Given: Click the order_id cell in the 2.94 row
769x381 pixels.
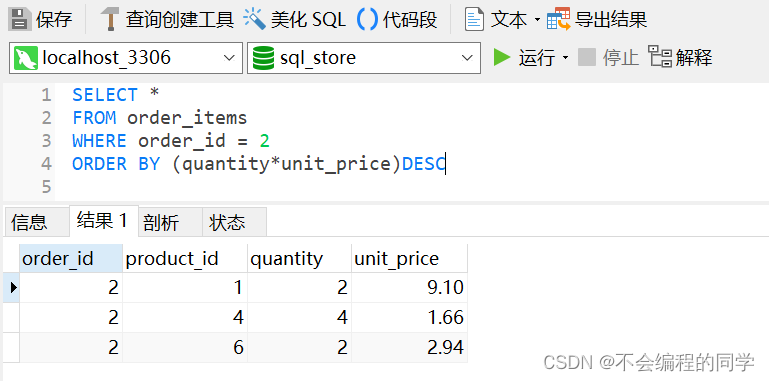Looking at the screenshot, I should point(71,347).
